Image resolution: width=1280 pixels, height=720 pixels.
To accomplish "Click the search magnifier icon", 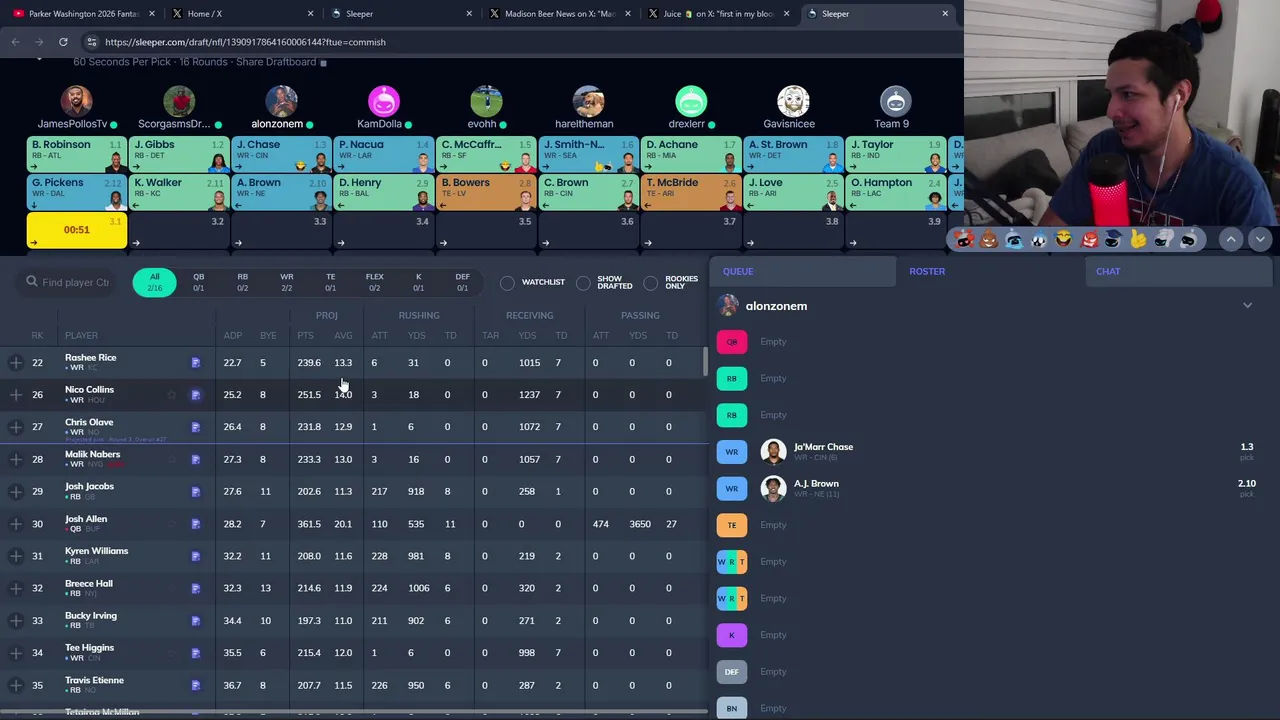I will point(32,282).
